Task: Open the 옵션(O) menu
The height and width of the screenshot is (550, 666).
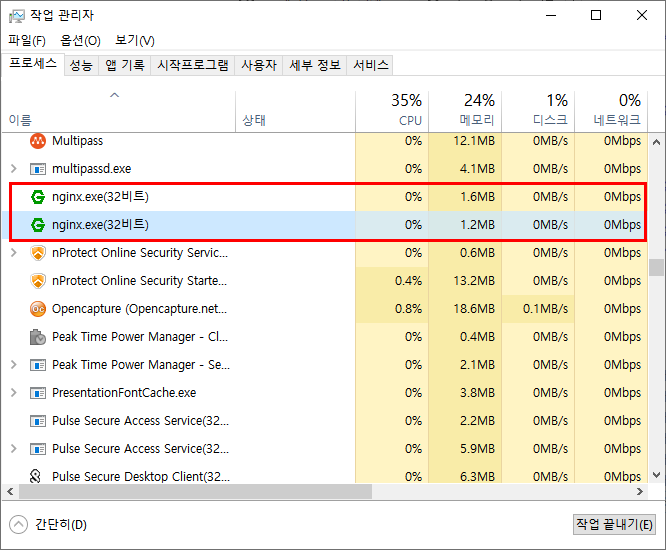Action: click(80, 41)
